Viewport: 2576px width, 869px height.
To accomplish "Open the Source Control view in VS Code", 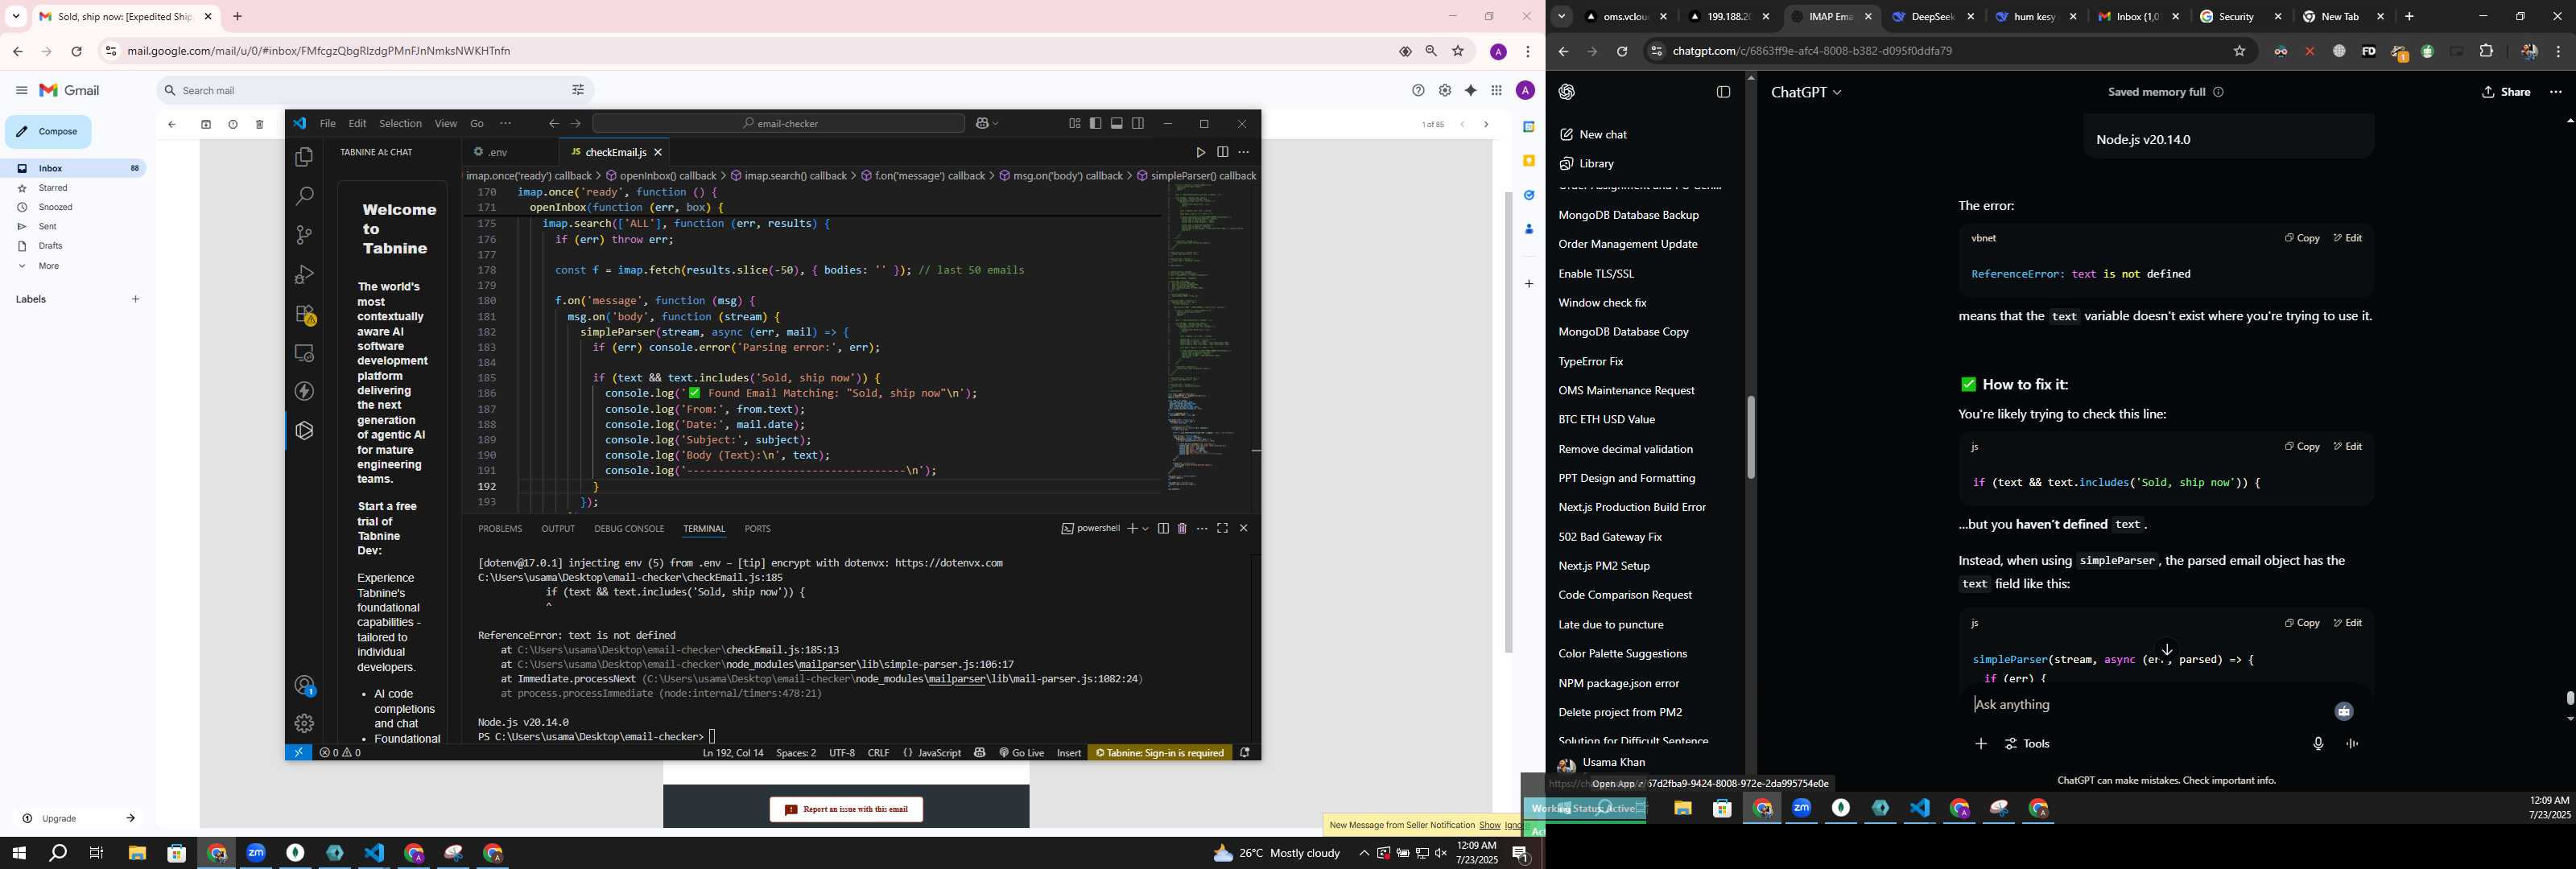I will pos(304,235).
